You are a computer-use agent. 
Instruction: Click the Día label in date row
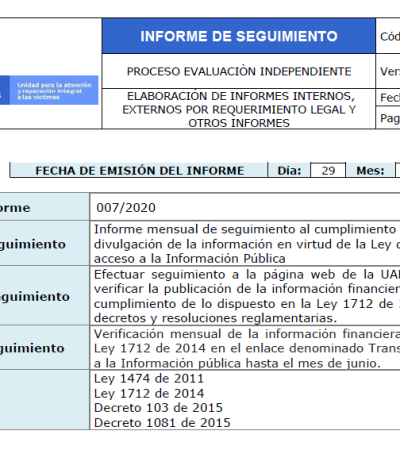point(289,170)
